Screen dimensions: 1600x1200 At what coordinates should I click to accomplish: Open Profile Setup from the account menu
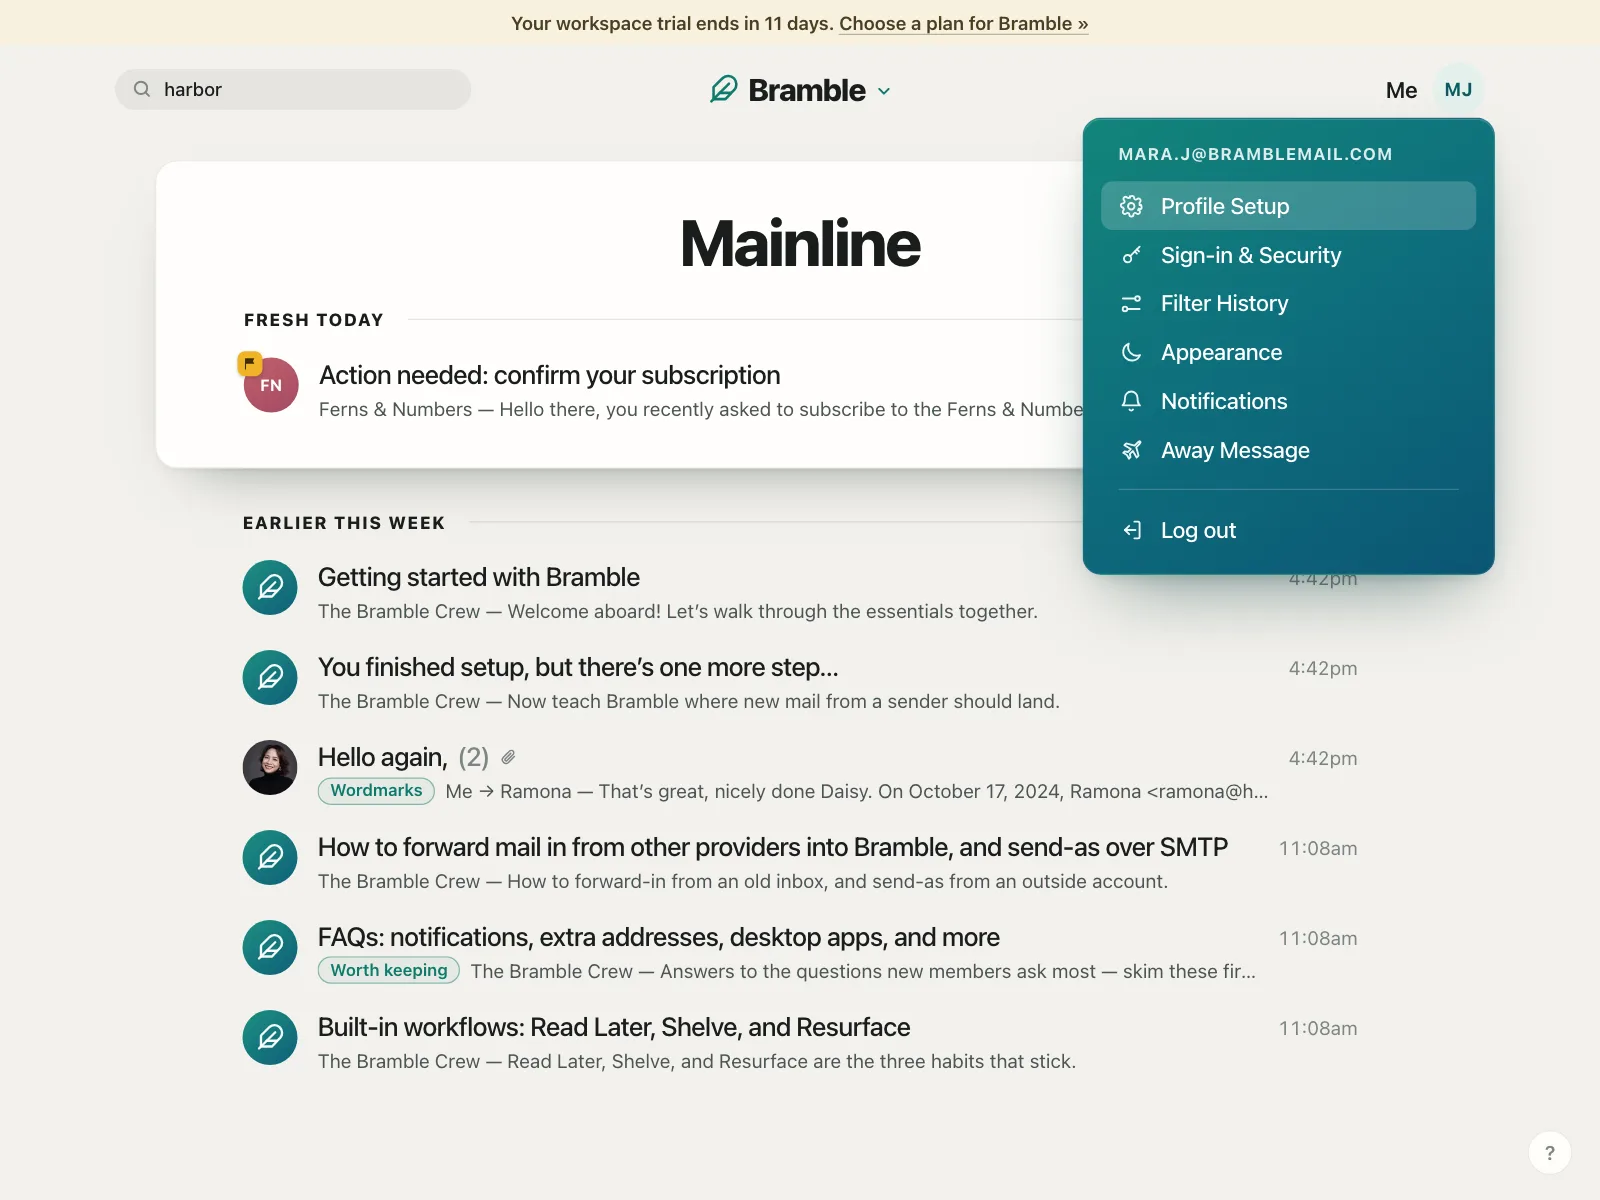(1288, 206)
